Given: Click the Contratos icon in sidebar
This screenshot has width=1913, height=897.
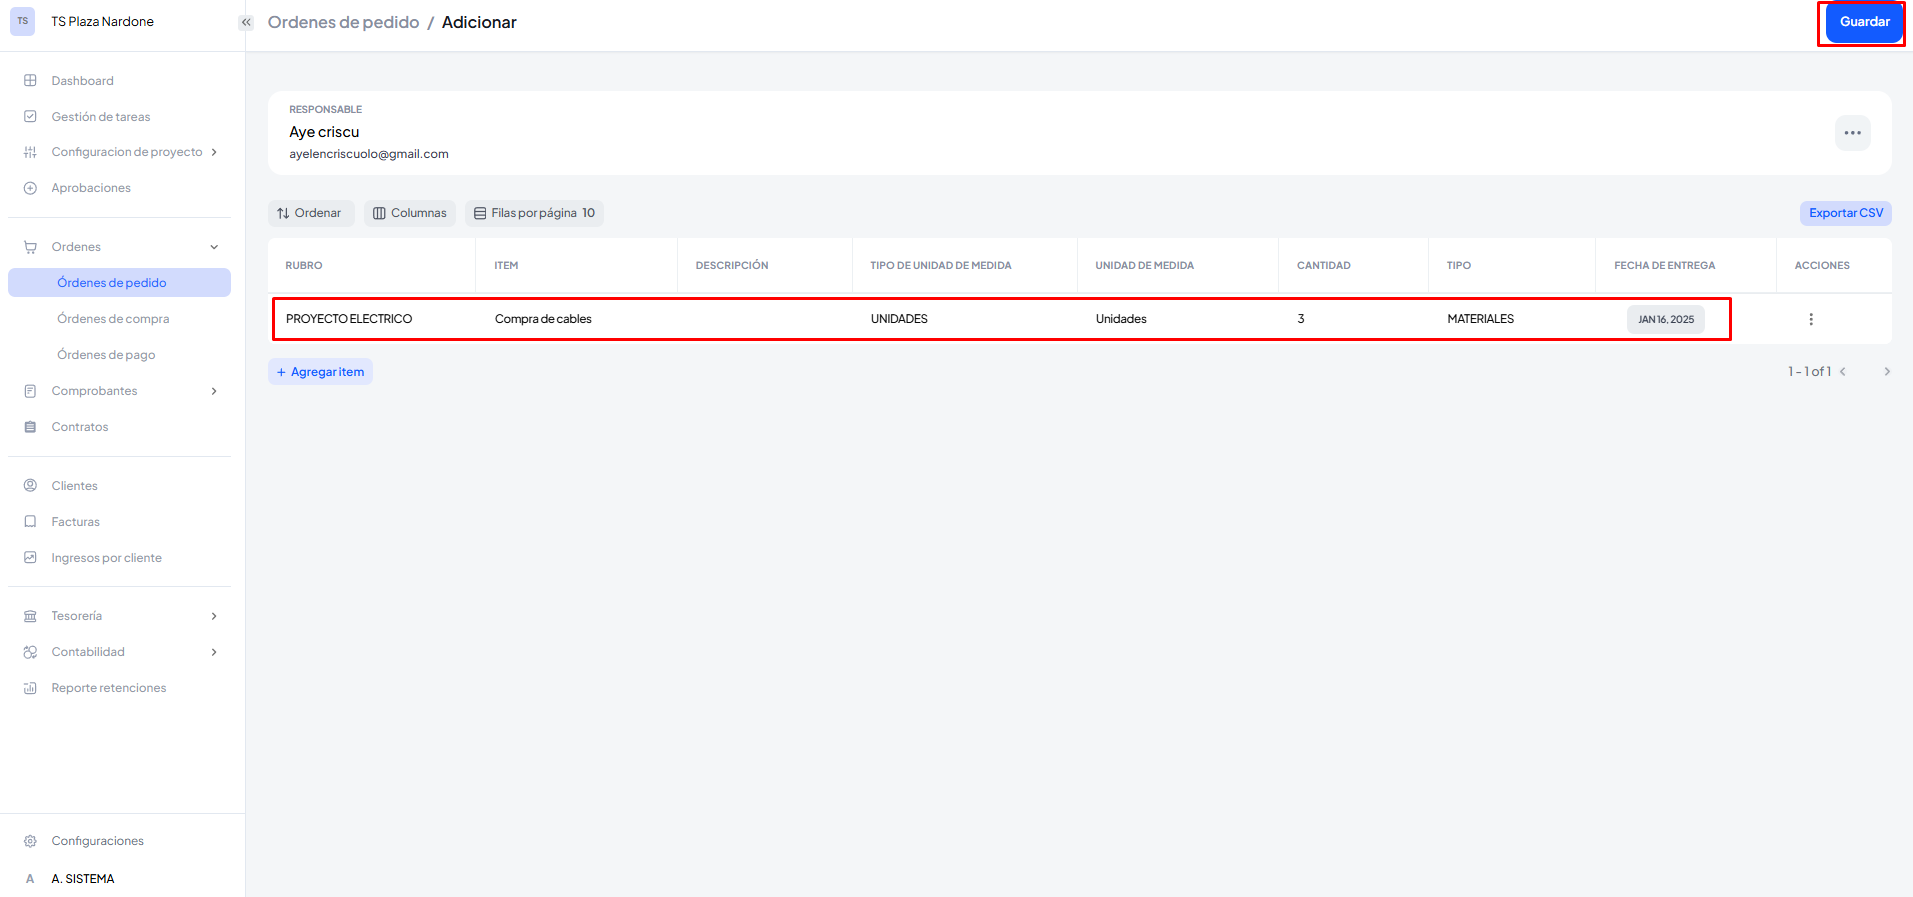Looking at the screenshot, I should [30, 427].
